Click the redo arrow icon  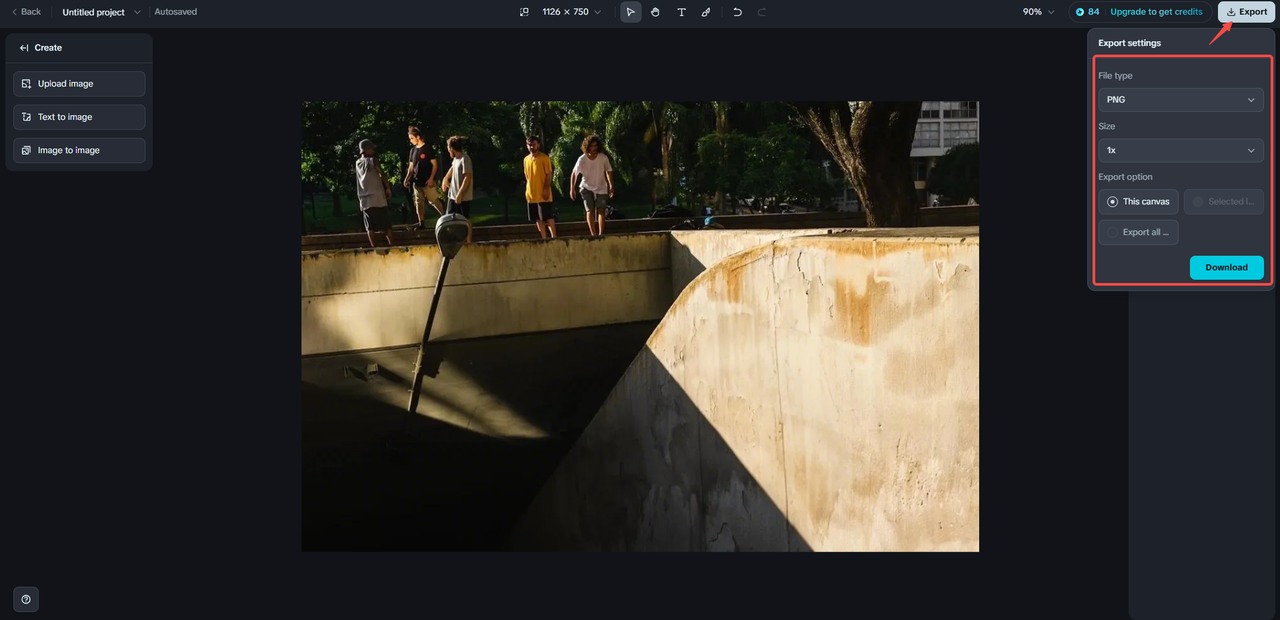click(x=762, y=12)
